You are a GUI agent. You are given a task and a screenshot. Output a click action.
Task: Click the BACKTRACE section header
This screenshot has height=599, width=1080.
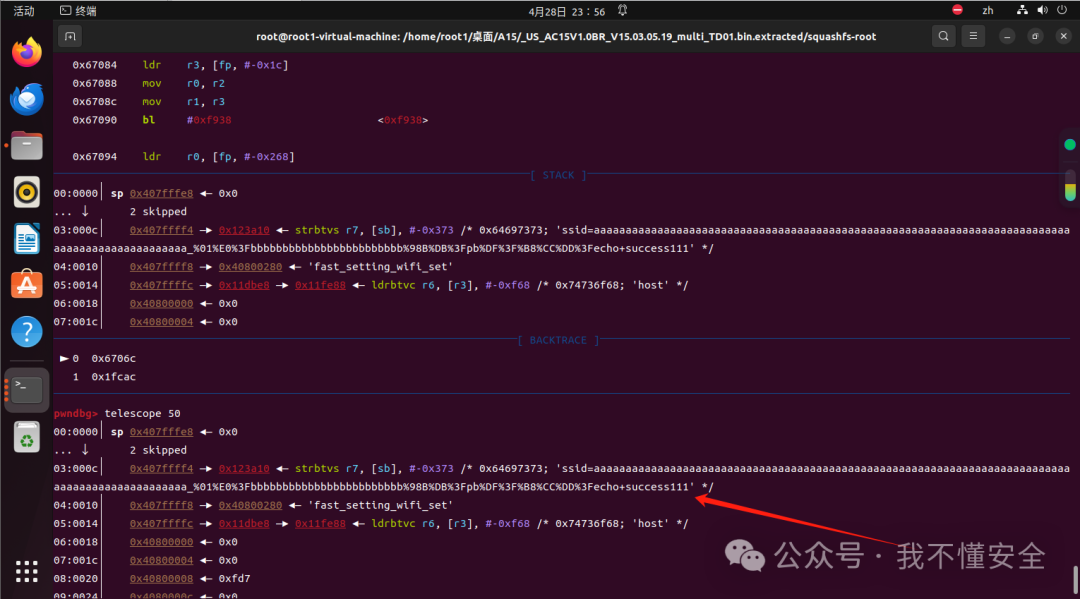(558, 340)
